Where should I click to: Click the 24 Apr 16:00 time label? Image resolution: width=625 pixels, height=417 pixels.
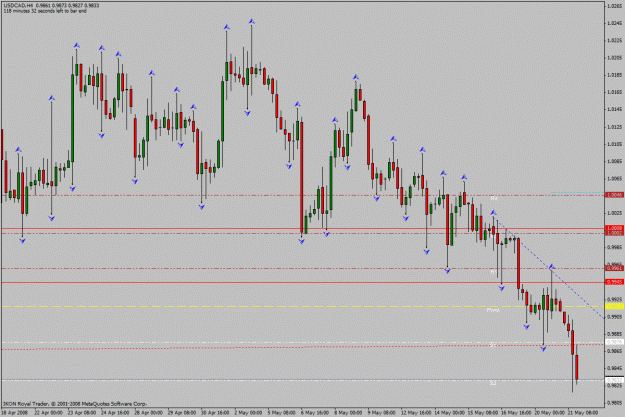115,413
